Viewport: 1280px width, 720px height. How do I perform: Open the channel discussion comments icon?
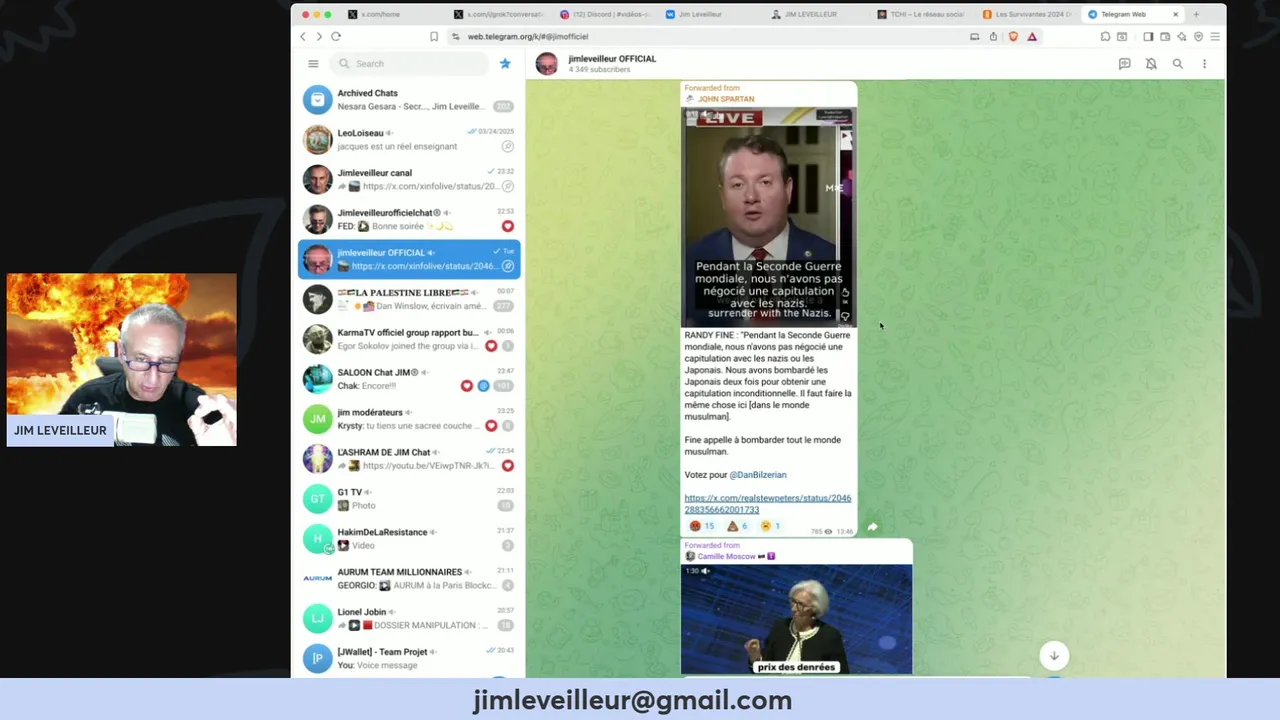tap(1124, 64)
